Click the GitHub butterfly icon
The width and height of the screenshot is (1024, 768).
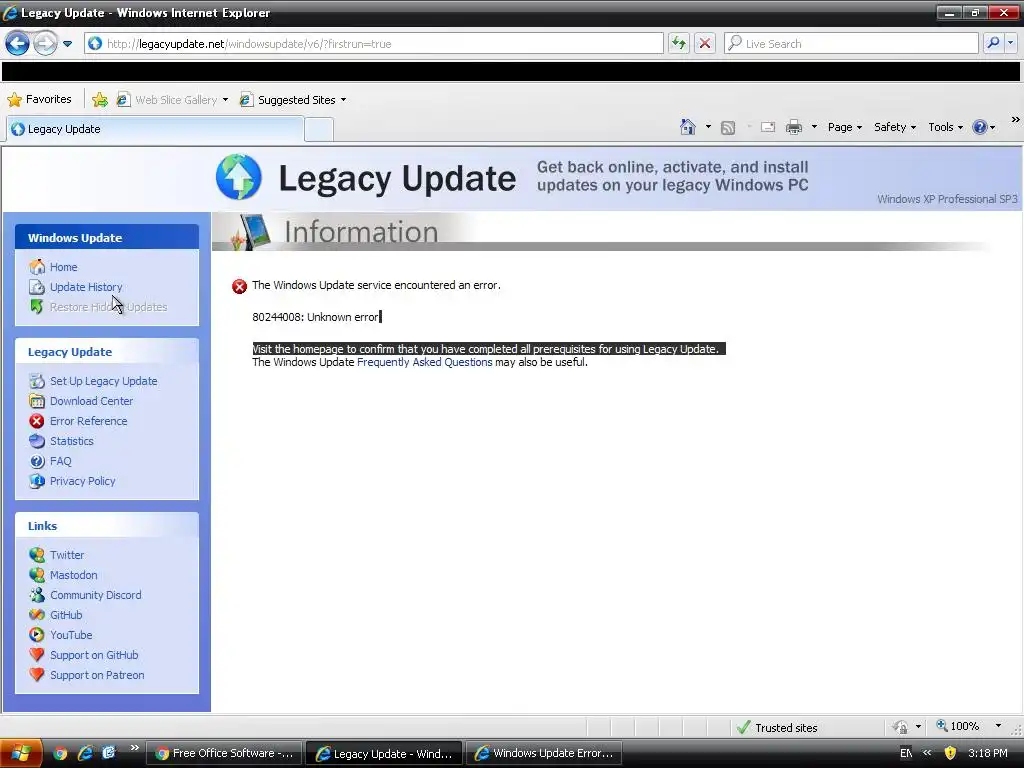(x=37, y=615)
